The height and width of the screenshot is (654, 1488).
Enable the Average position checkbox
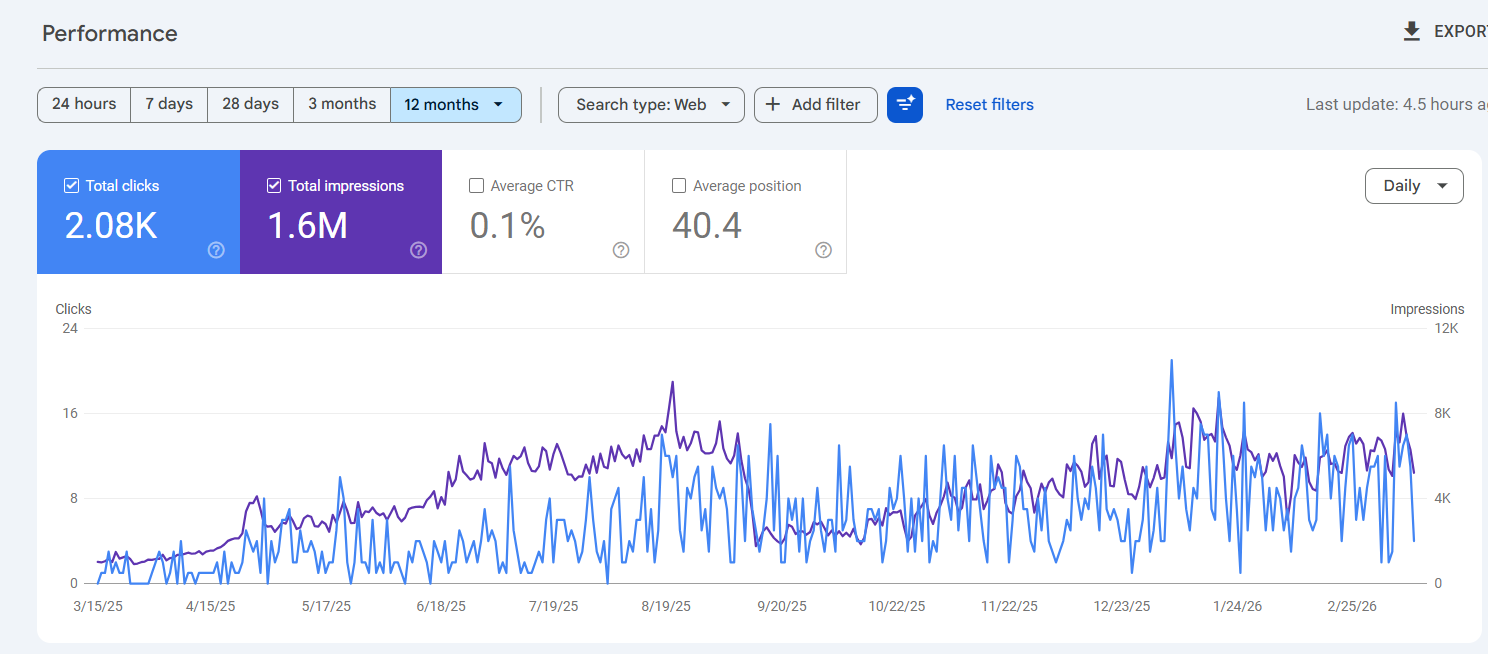(x=679, y=186)
